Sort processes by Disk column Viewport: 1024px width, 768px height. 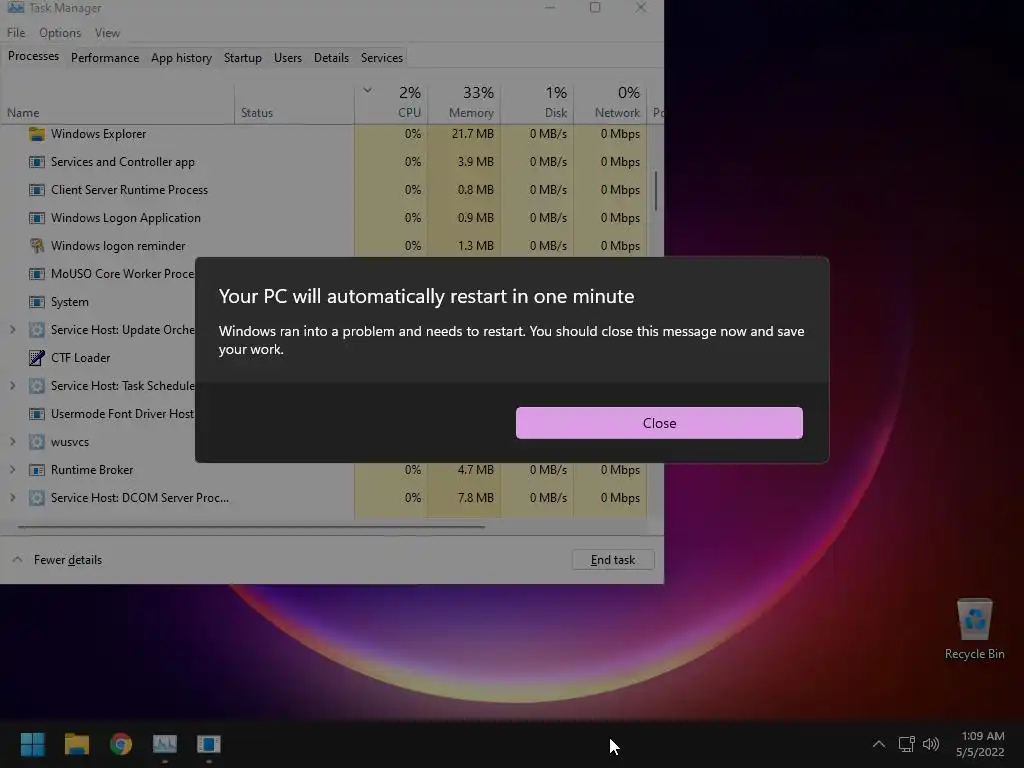(537, 104)
